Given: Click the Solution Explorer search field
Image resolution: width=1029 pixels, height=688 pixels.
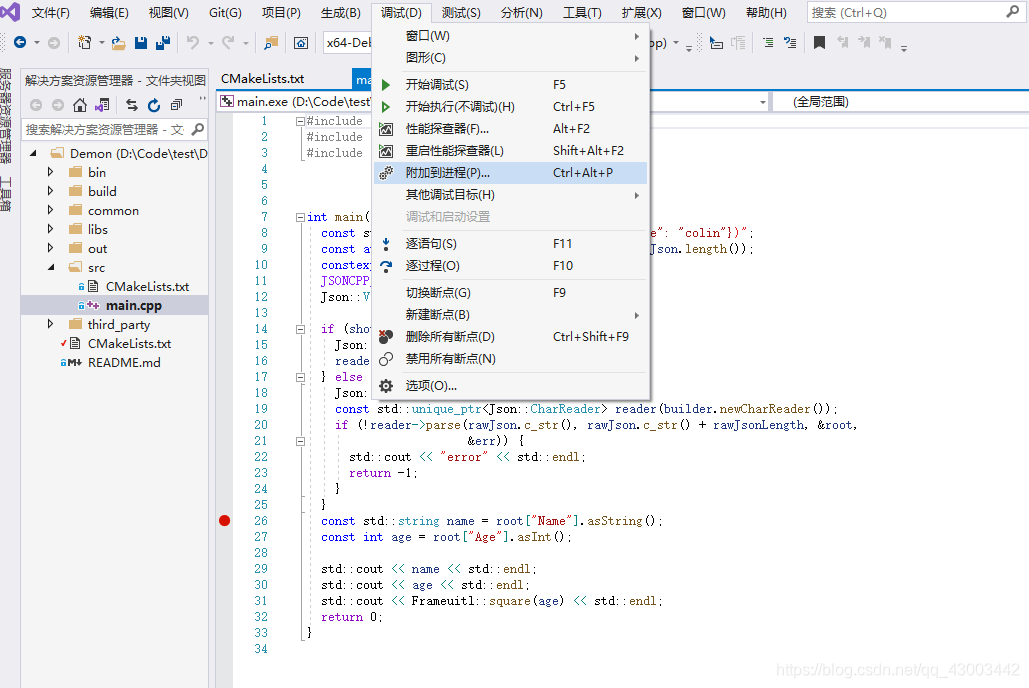Looking at the screenshot, I should click(115, 129).
